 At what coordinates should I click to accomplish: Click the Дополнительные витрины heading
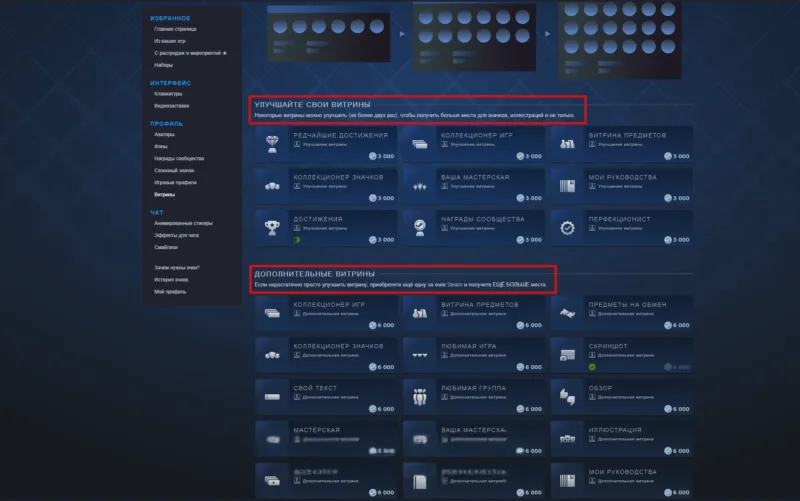(314, 274)
